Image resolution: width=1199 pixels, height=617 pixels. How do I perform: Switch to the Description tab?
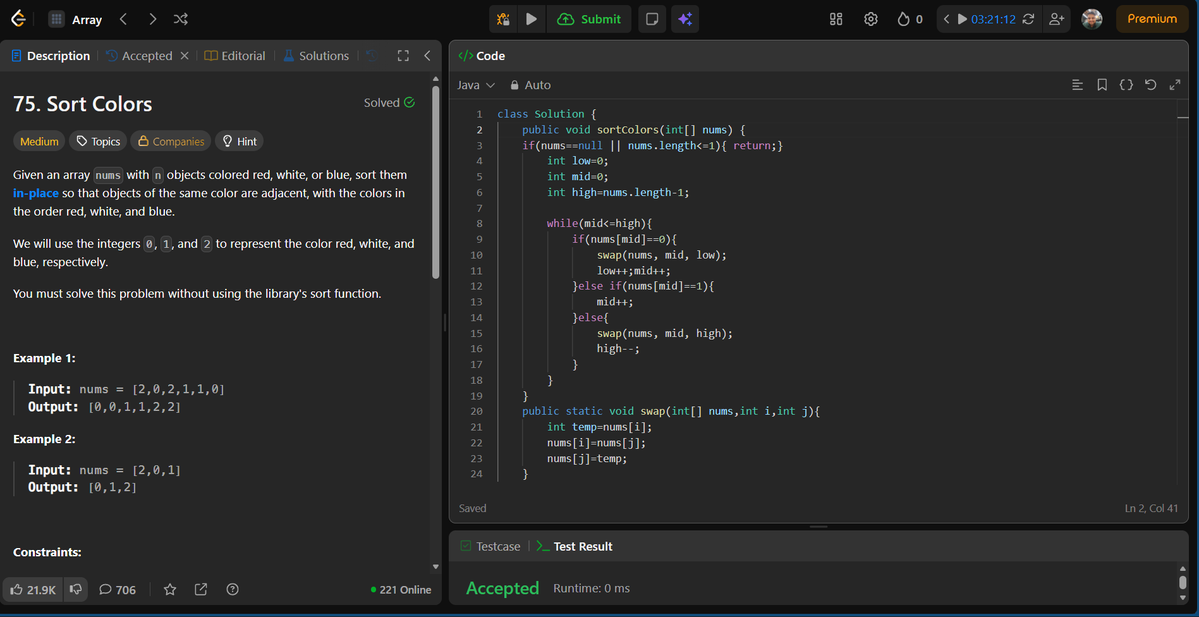coord(50,56)
